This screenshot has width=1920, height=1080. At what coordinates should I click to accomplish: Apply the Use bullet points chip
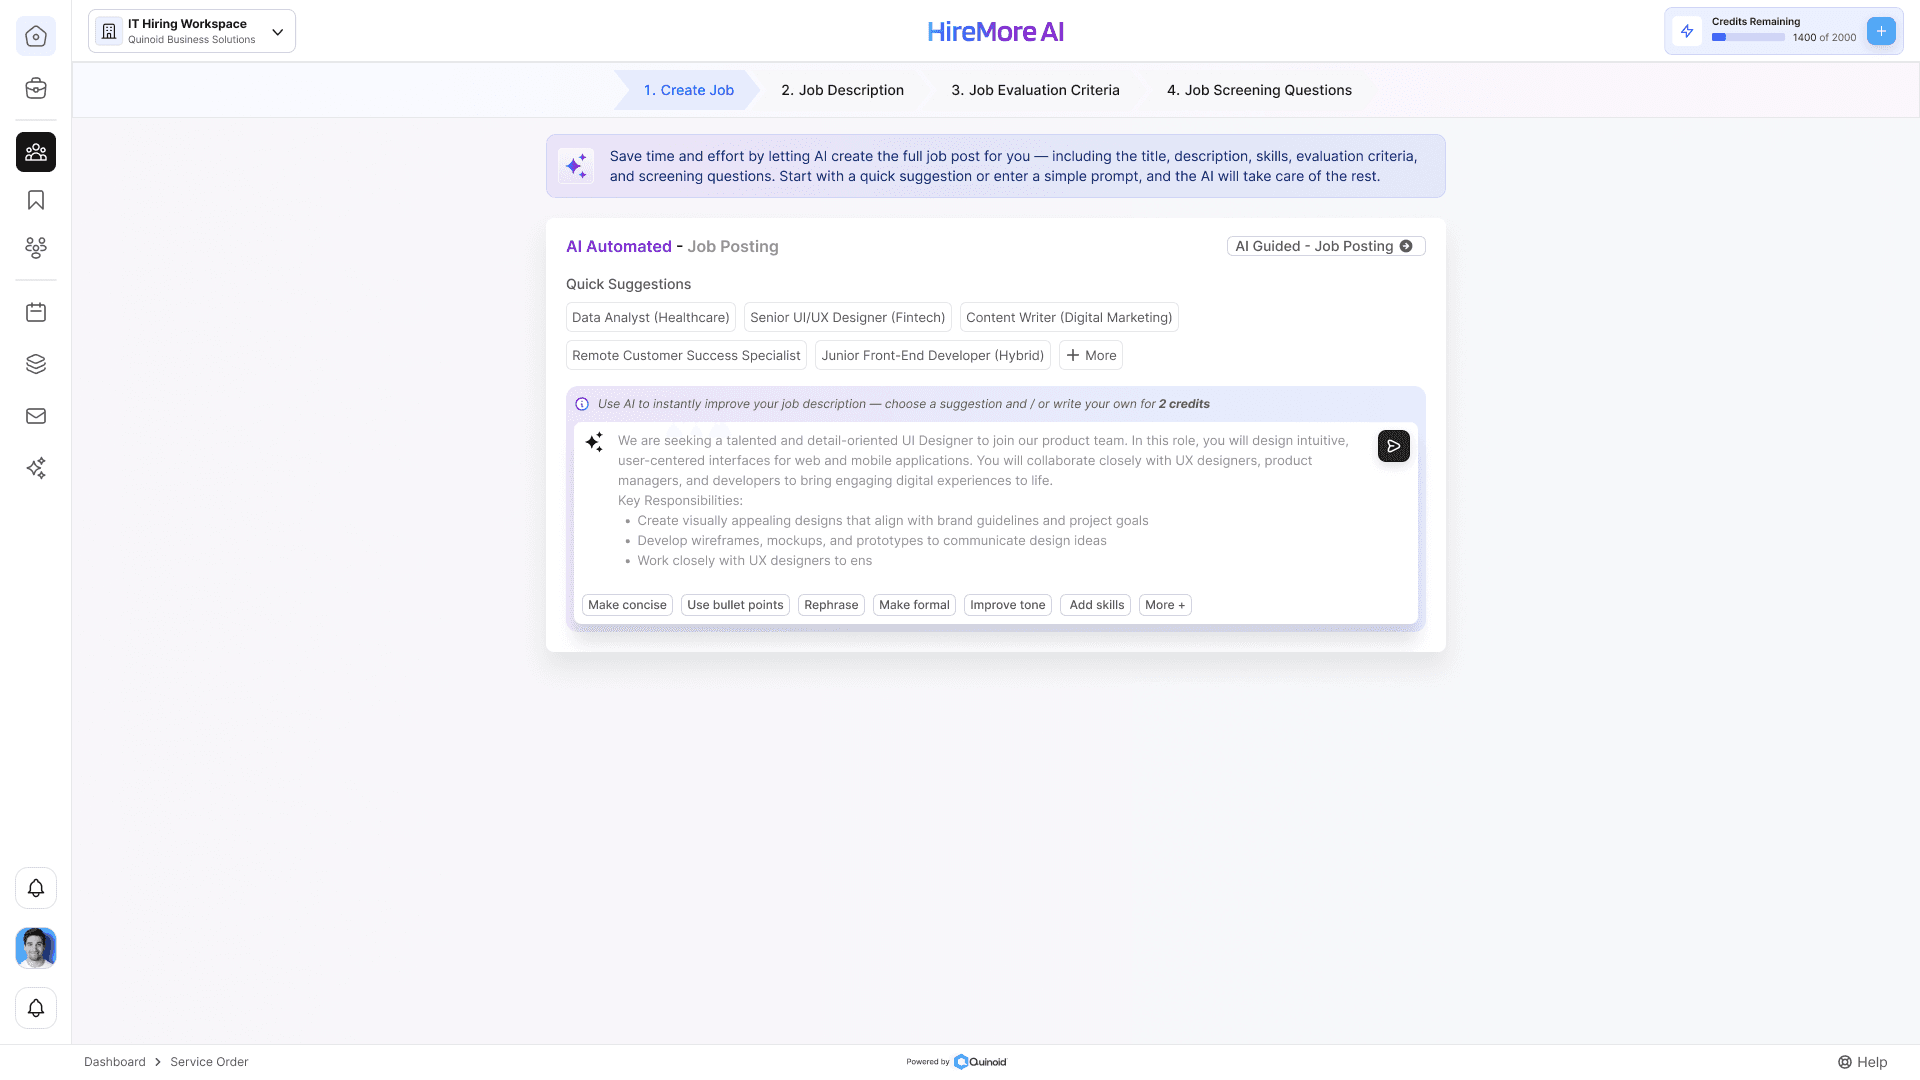pos(735,605)
